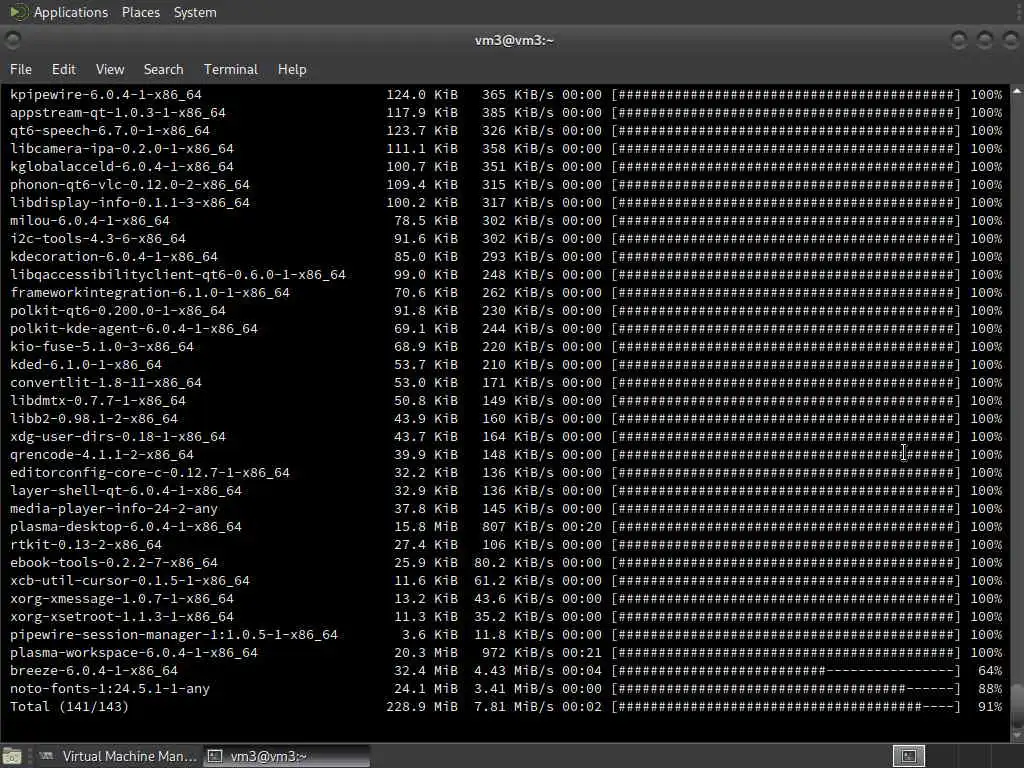
Task: Click the terminal scrollbar up arrow
Action: point(1017,92)
